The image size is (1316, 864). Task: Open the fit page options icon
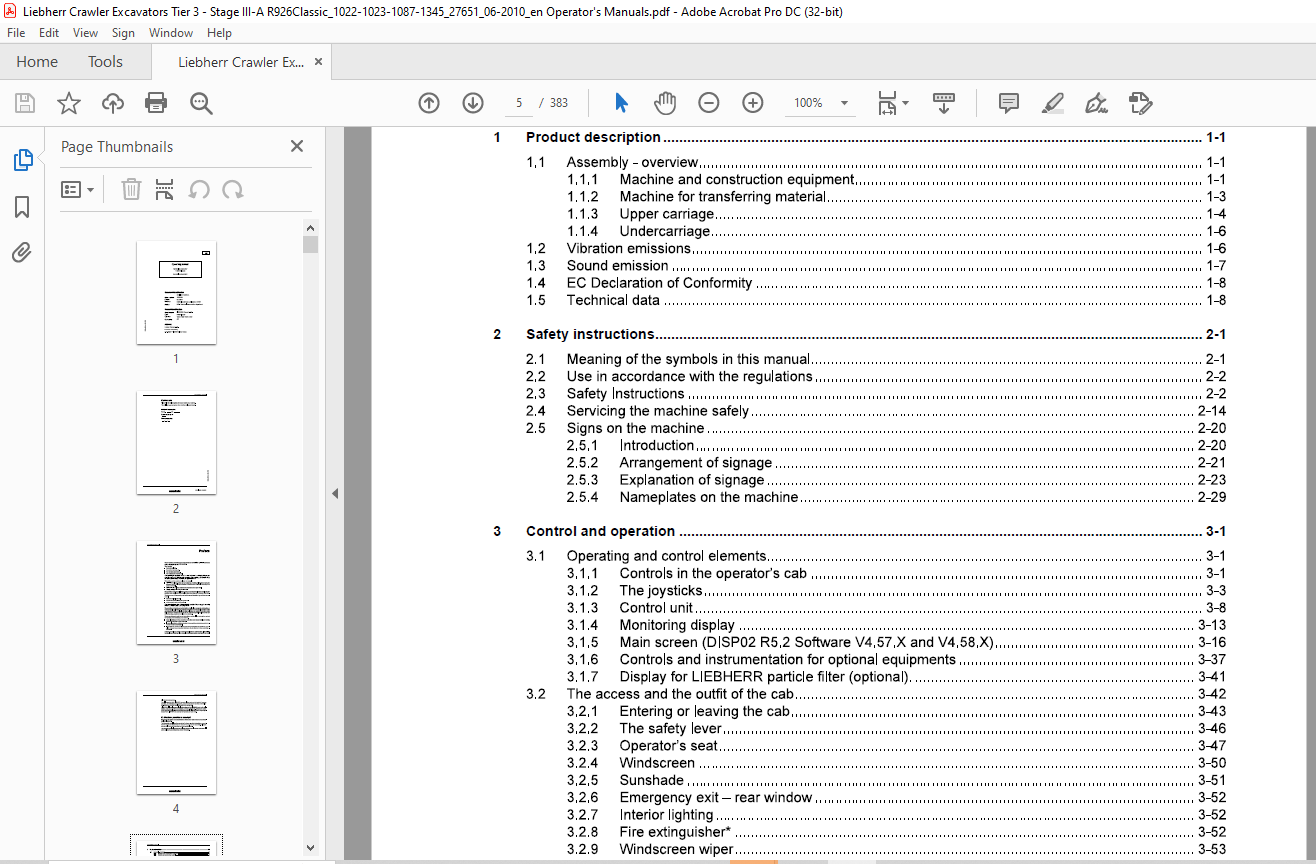[892, 103]
